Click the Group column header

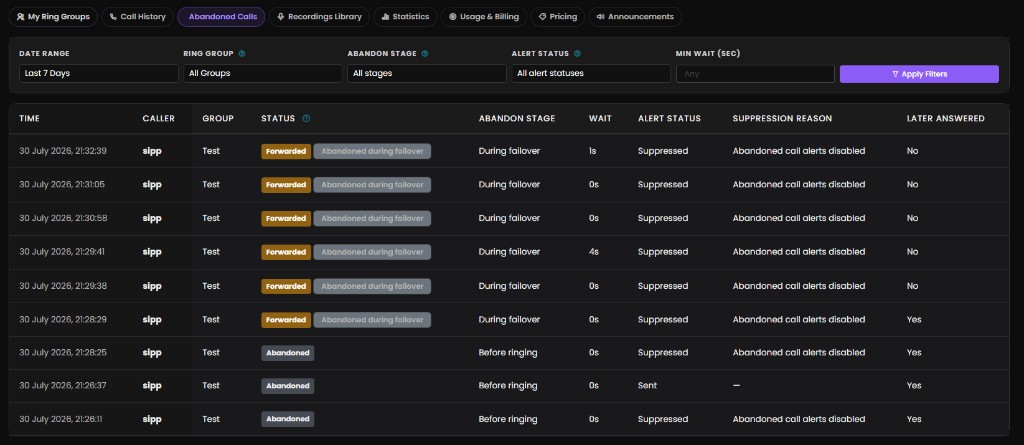[217, 118]
